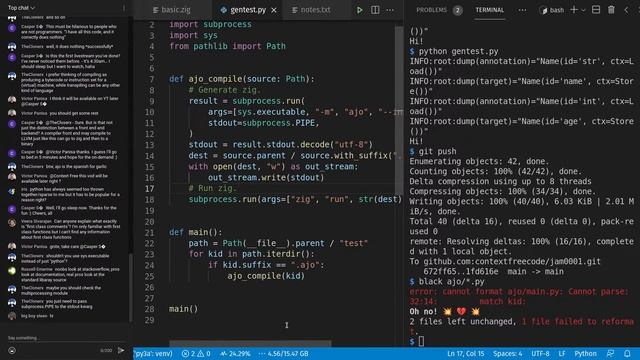This screenshot has height=360, width=640.
Task: Click the 'def main():' line
Action: pyautogui.click(x=196, y=232)
